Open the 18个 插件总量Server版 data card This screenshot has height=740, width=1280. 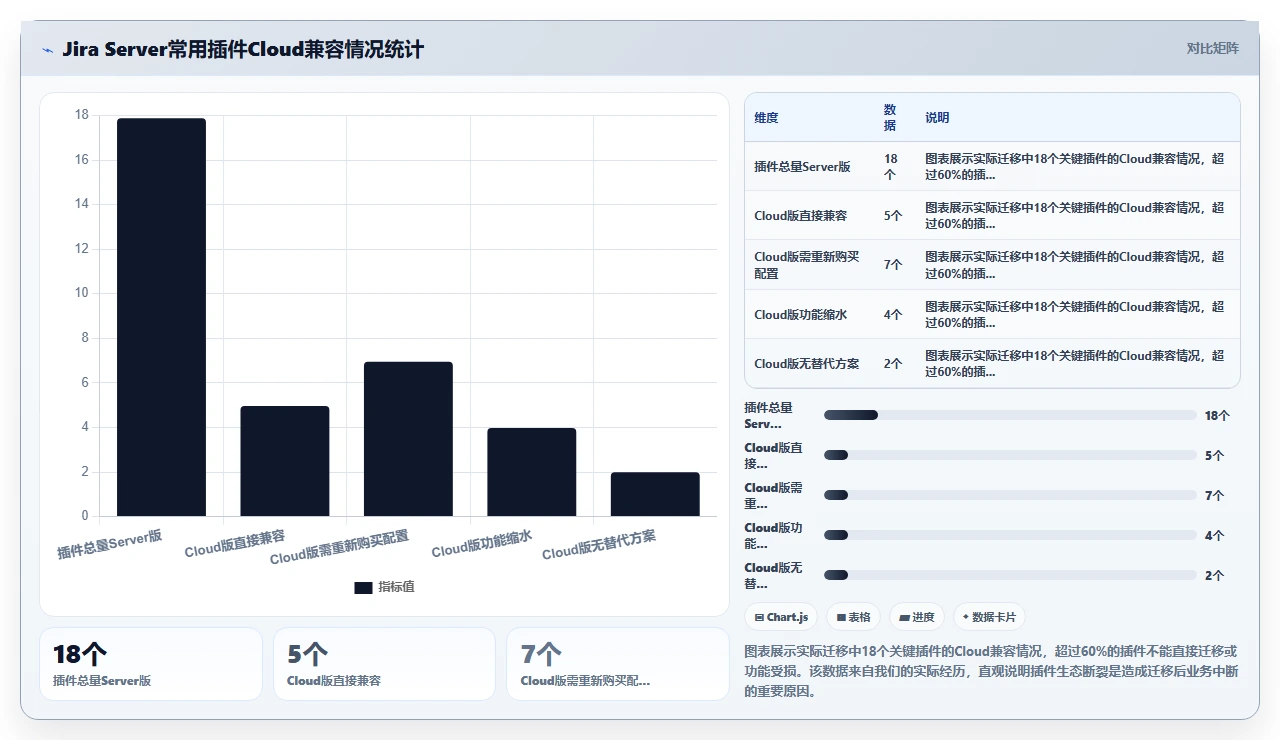pyautogui.click(x=151, y=664)
